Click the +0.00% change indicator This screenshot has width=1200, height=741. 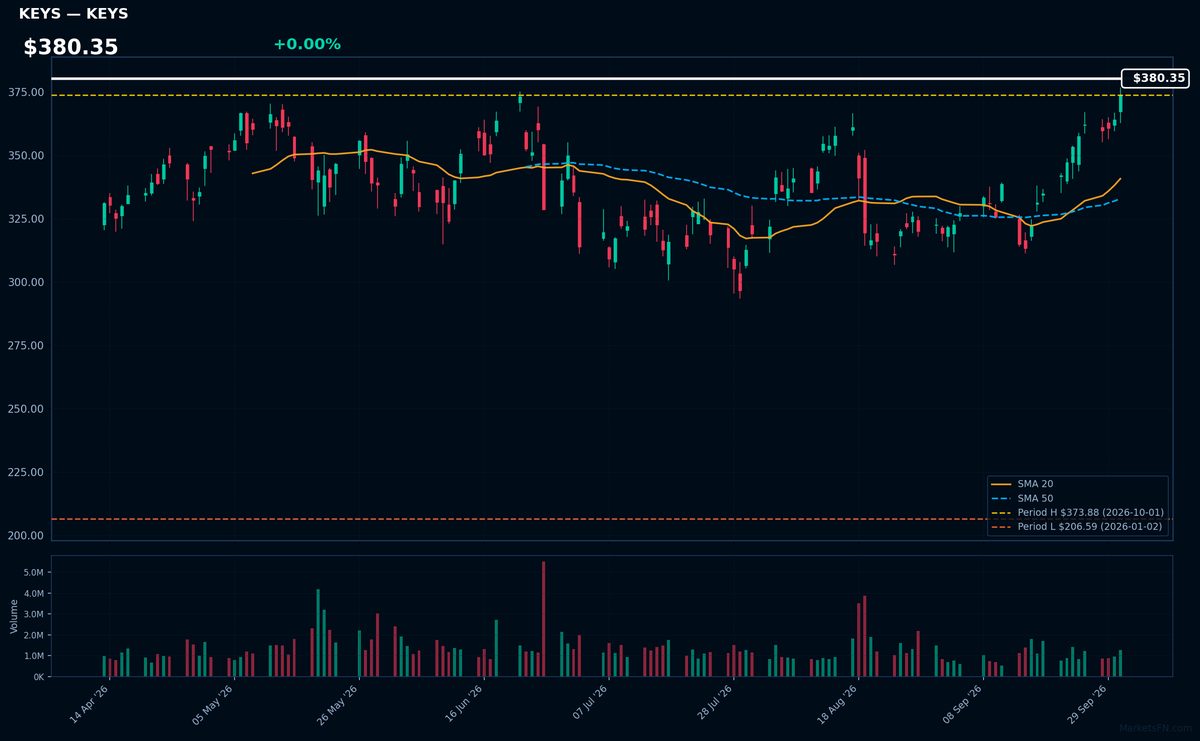tap(307, 44)
